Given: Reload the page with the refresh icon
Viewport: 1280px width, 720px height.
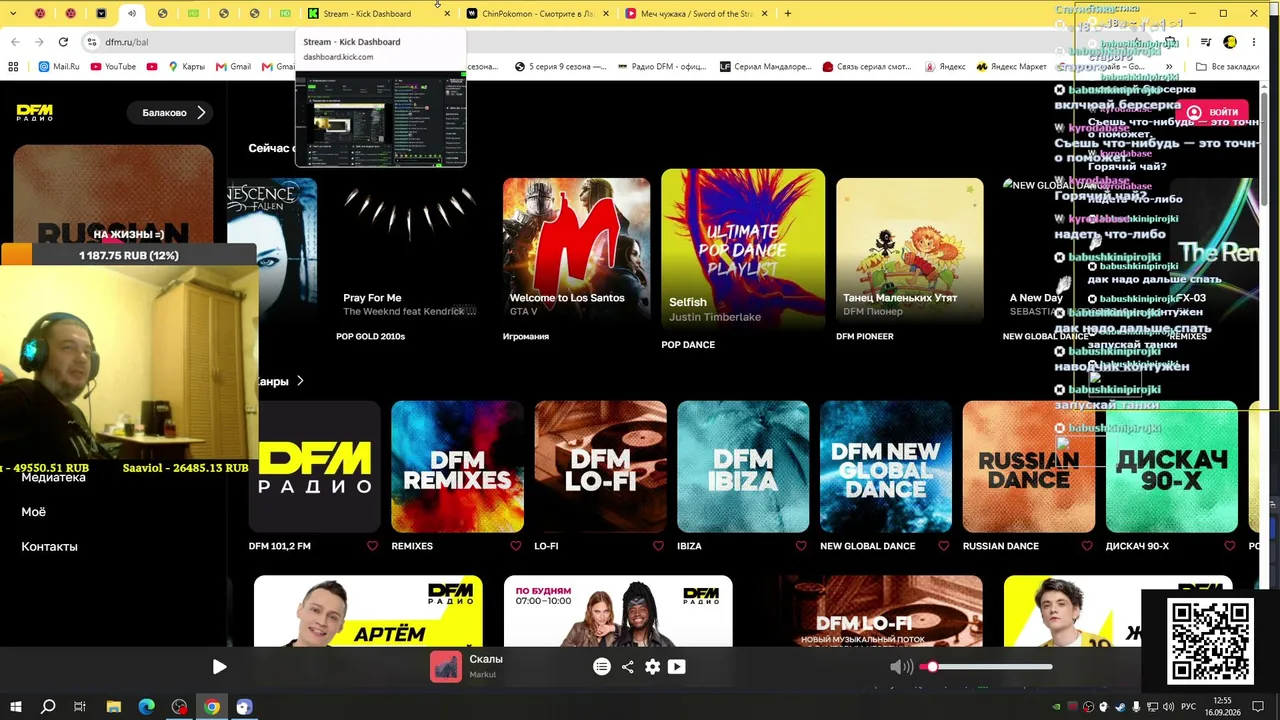Looking at the screenshot, I should [63, 42].
